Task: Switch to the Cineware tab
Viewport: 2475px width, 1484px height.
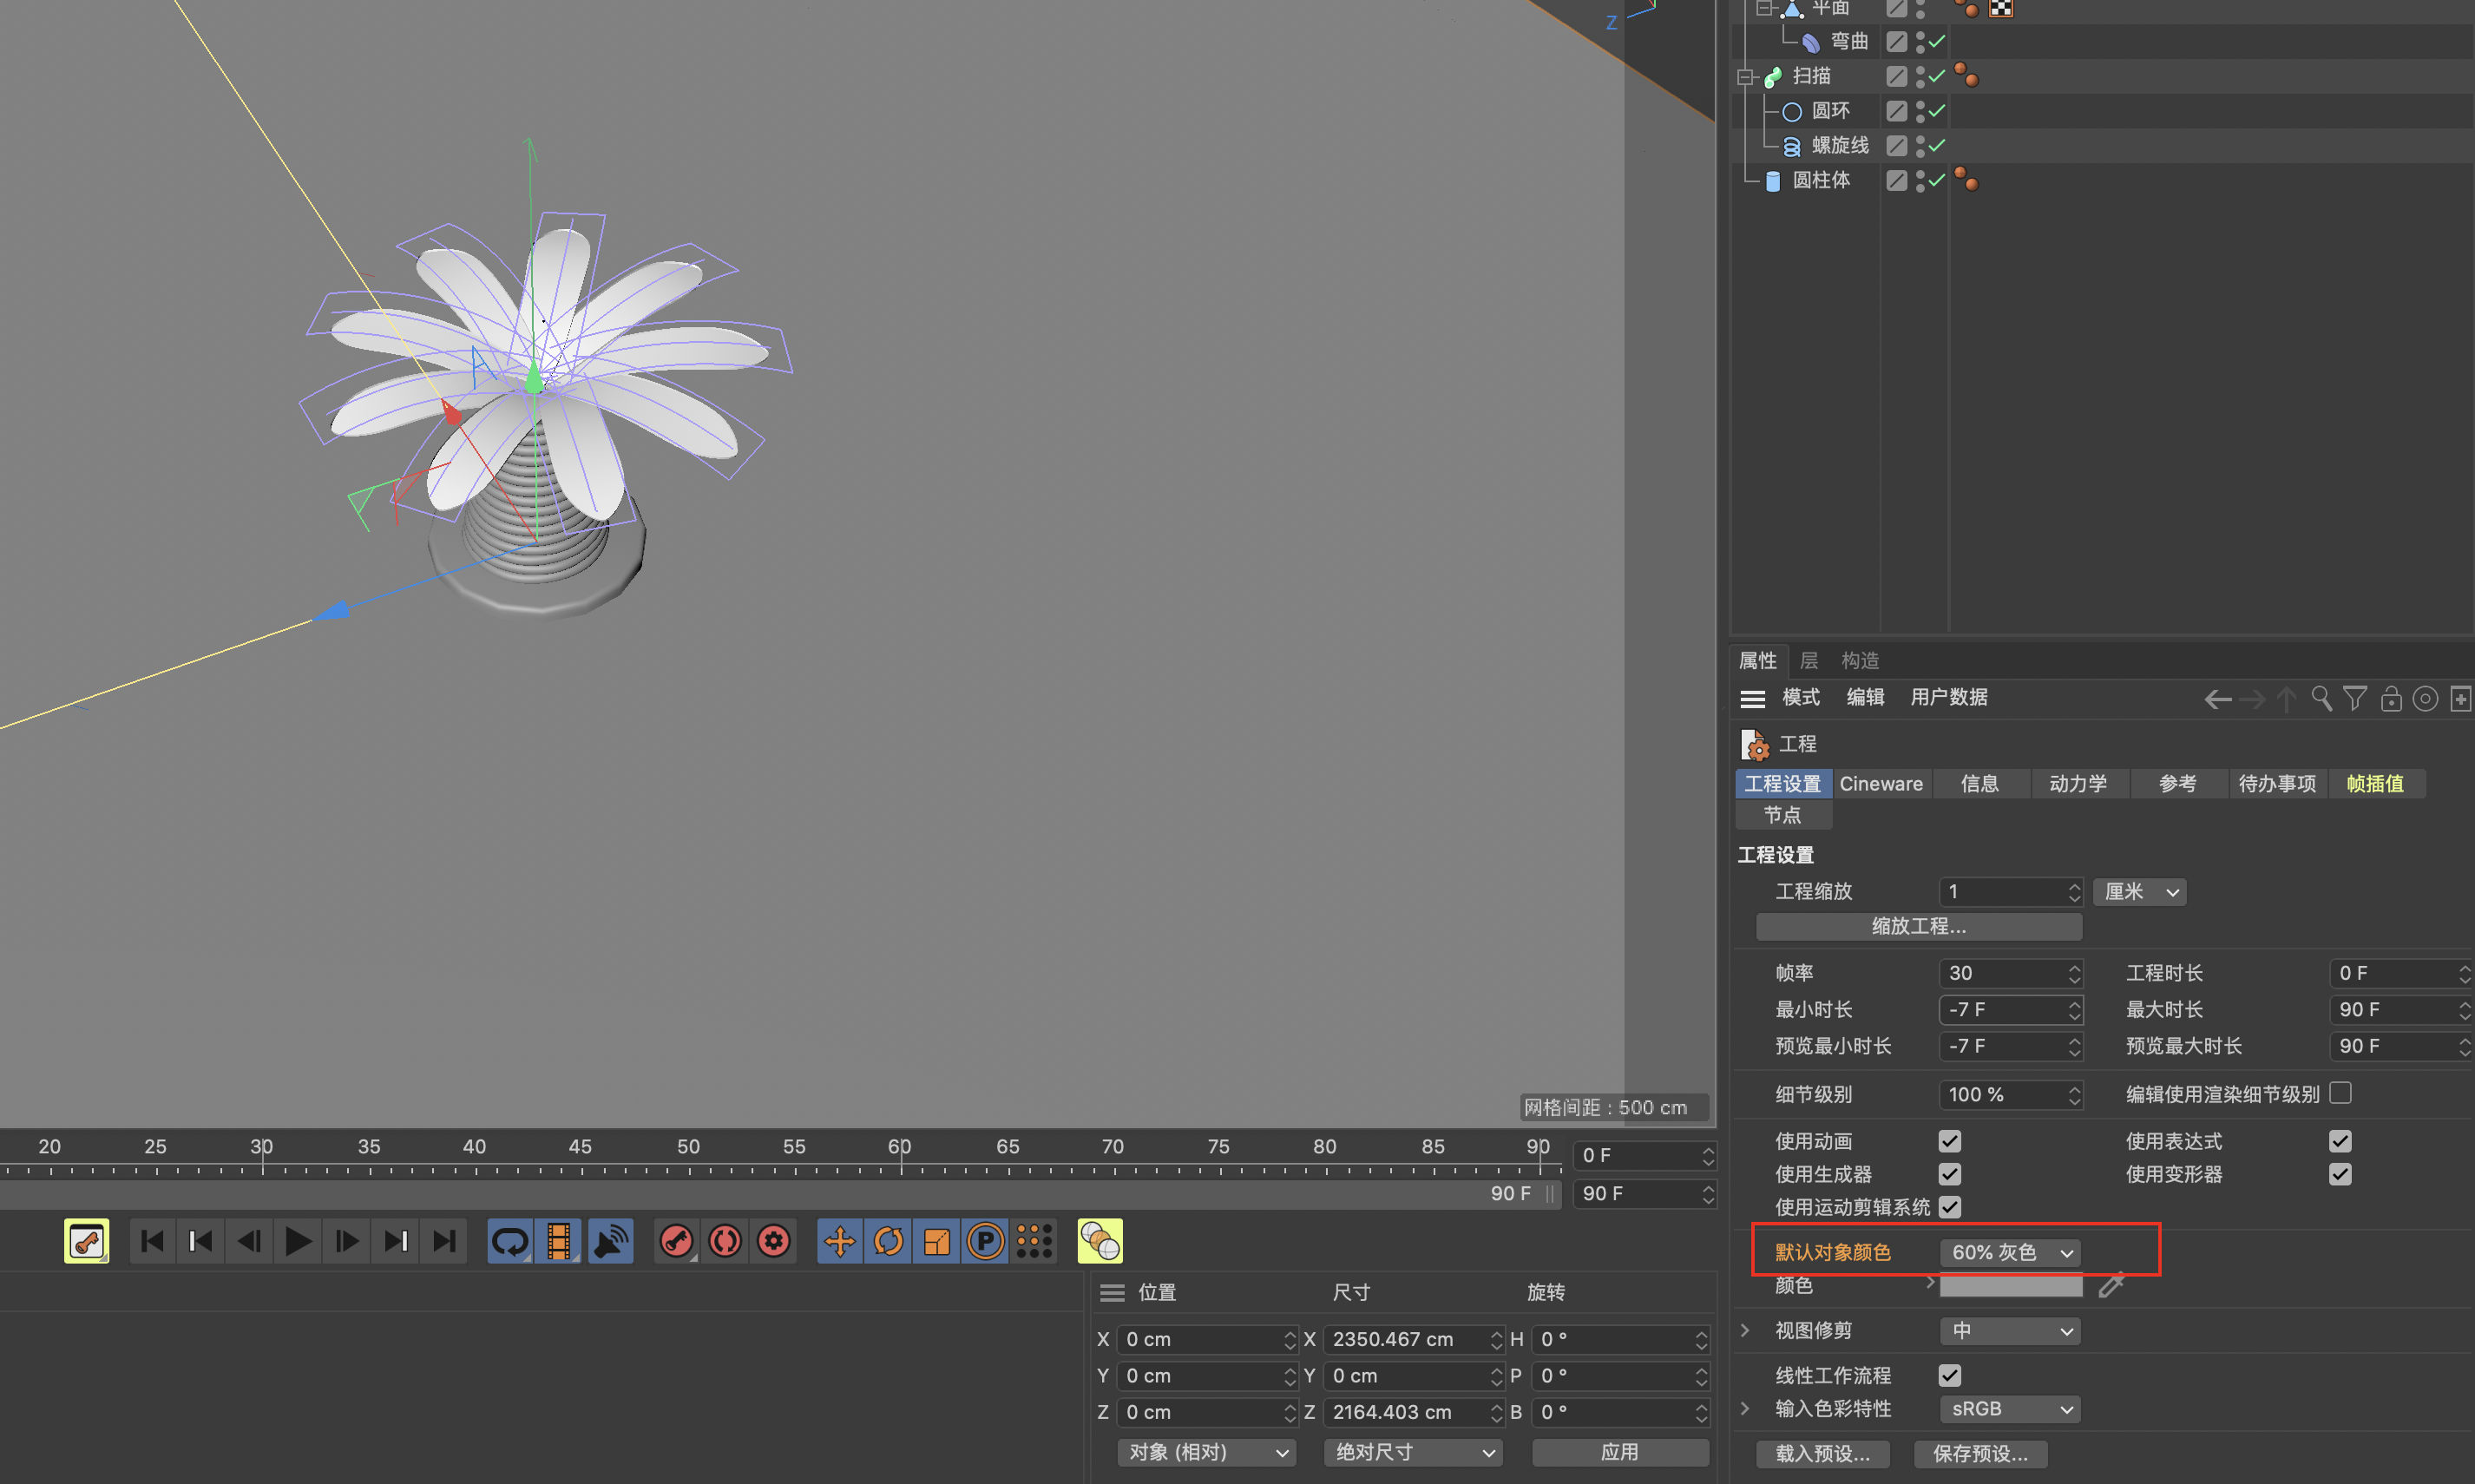Action: click(1880, 784)
